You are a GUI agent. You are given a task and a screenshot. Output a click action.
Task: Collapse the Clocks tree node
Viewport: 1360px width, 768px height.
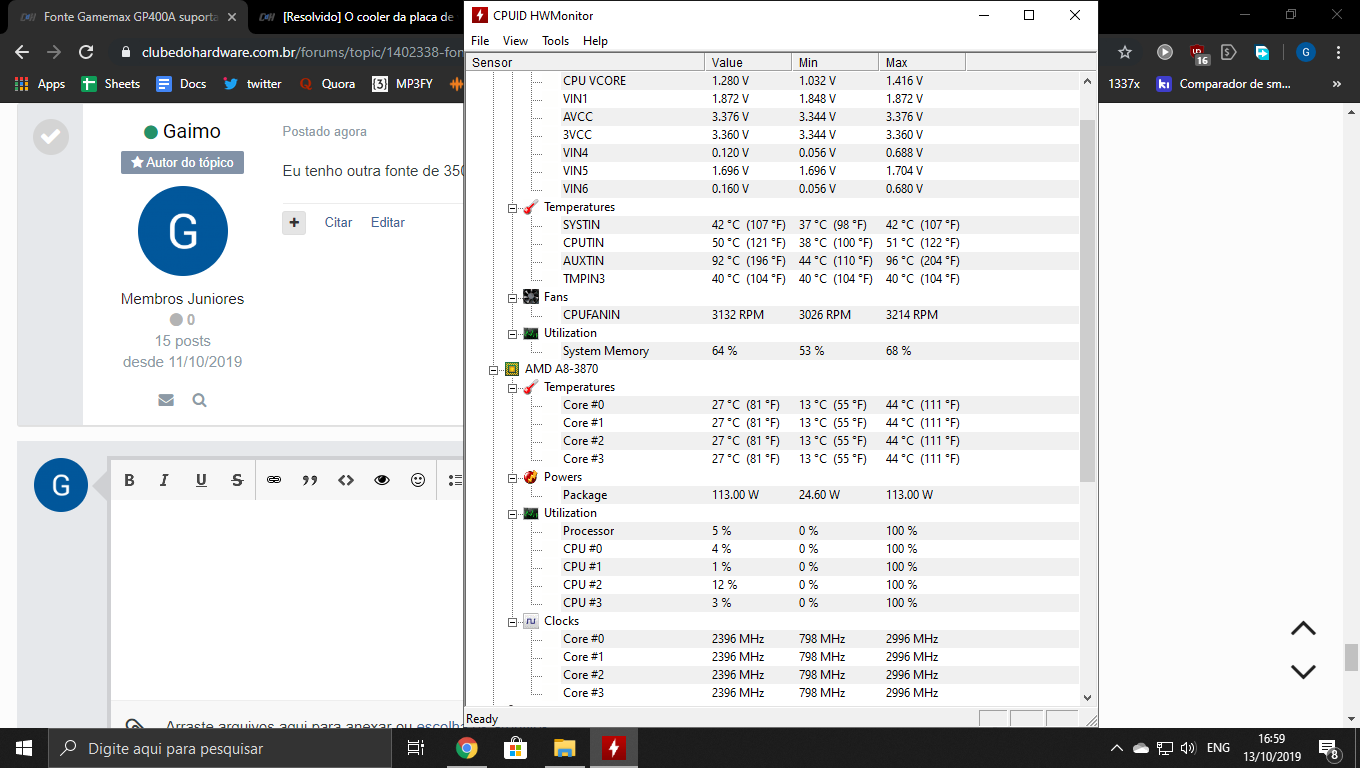512,621
